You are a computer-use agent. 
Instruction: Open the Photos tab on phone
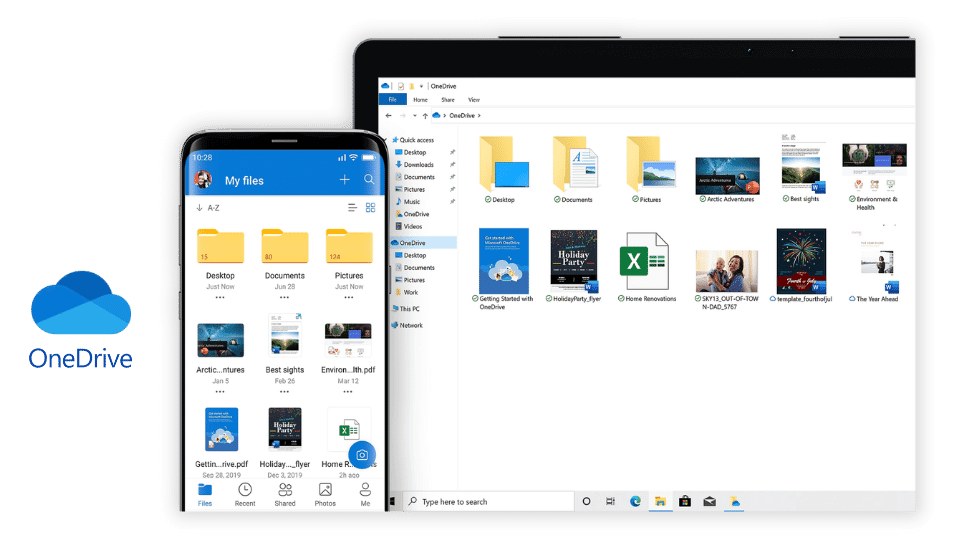[x=325, y=495]
